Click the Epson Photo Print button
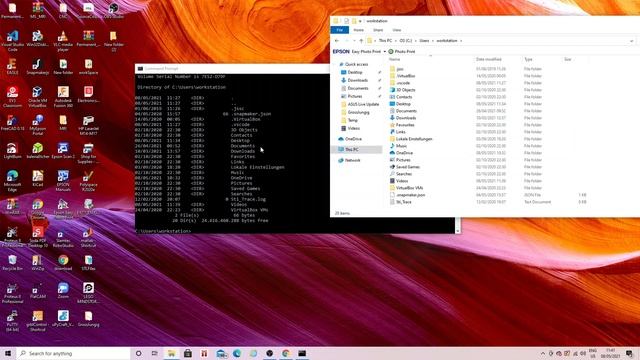The width and height of the screenshot is (640, 360). pos(402,51)
